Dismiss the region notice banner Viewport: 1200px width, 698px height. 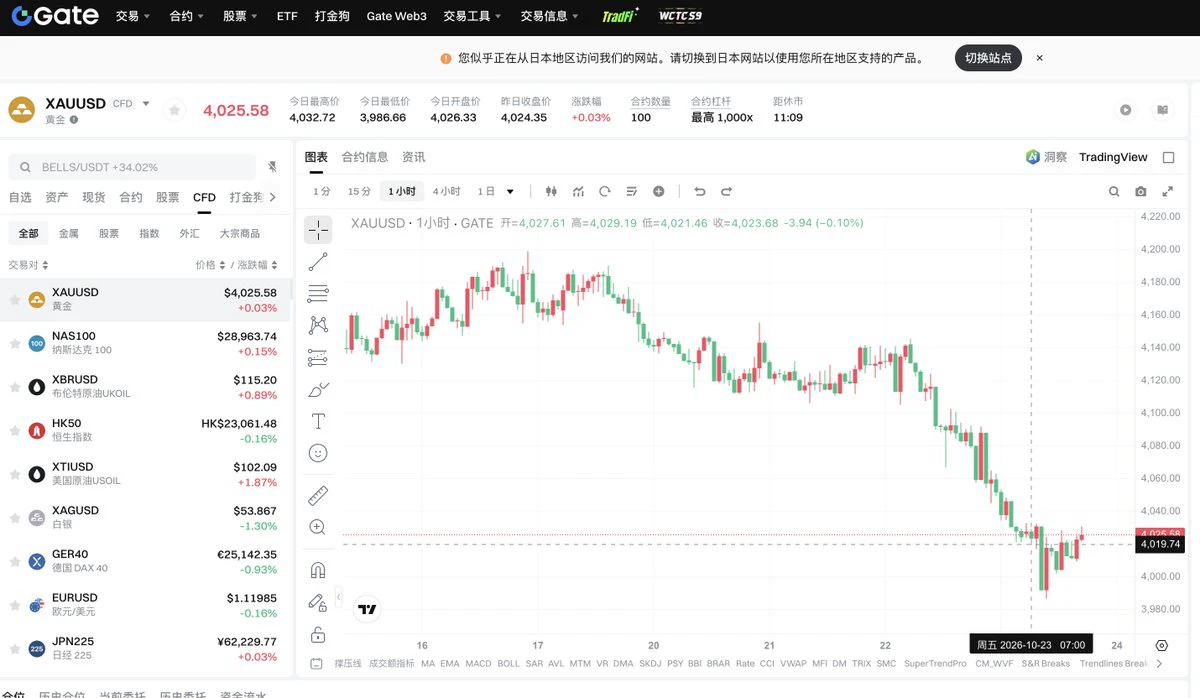coord(1039,58)
